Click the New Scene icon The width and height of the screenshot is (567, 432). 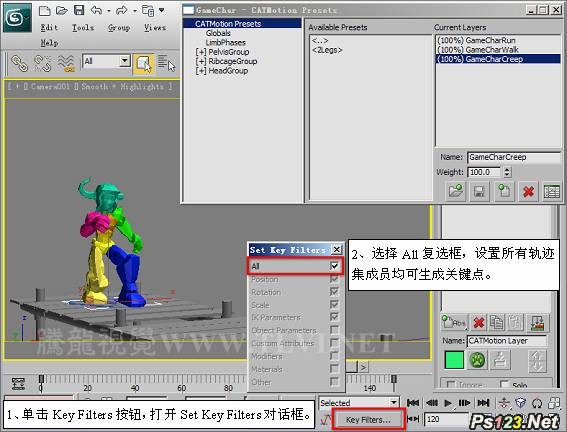(44, 10)
